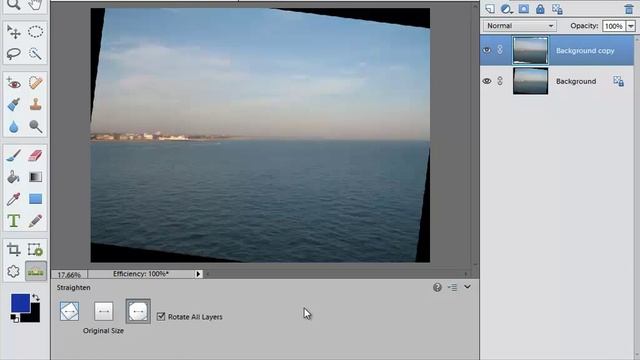Screen dimensions: 640x360
Task: Hide the Background copy layer
Action: pos(487,50)
